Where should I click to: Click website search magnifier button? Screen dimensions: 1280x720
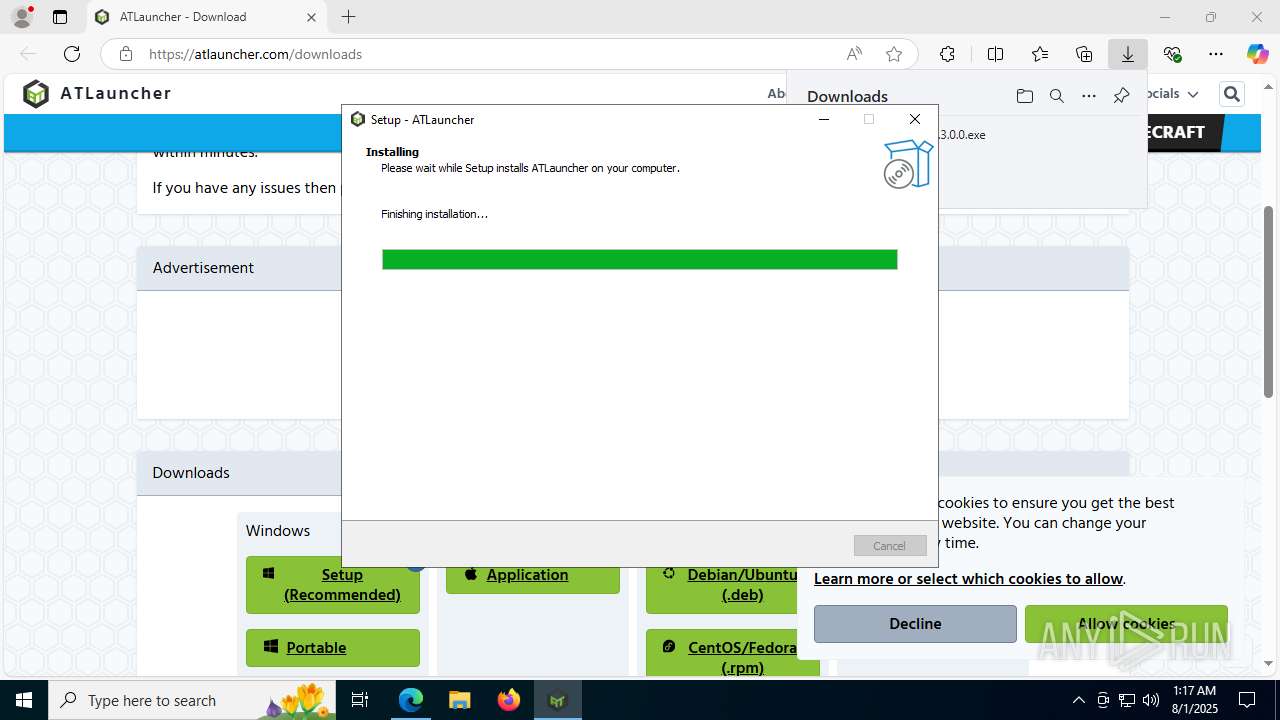(1232, 94)
